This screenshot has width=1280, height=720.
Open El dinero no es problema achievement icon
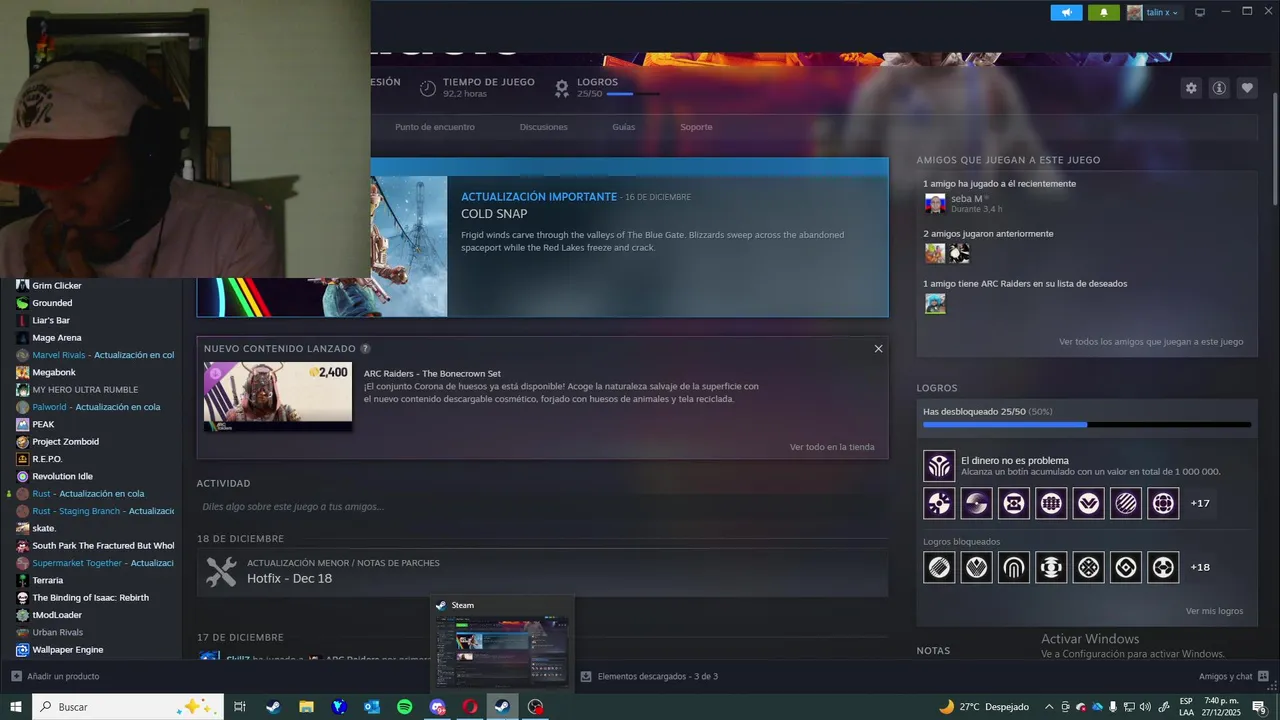click(x=939, y=466)
